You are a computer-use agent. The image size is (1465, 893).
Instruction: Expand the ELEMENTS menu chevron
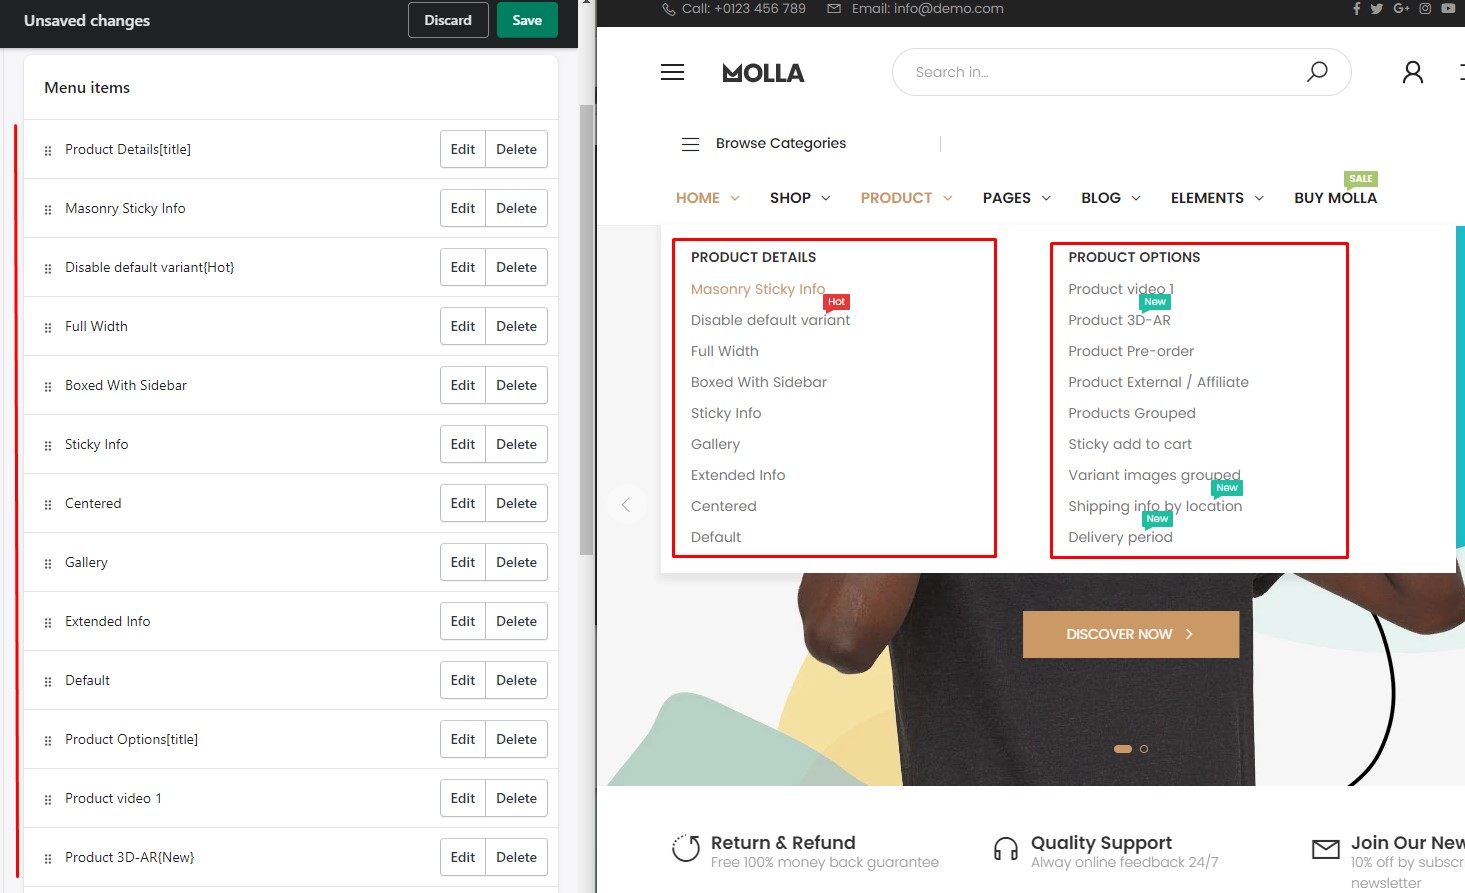coord(1259,198)
